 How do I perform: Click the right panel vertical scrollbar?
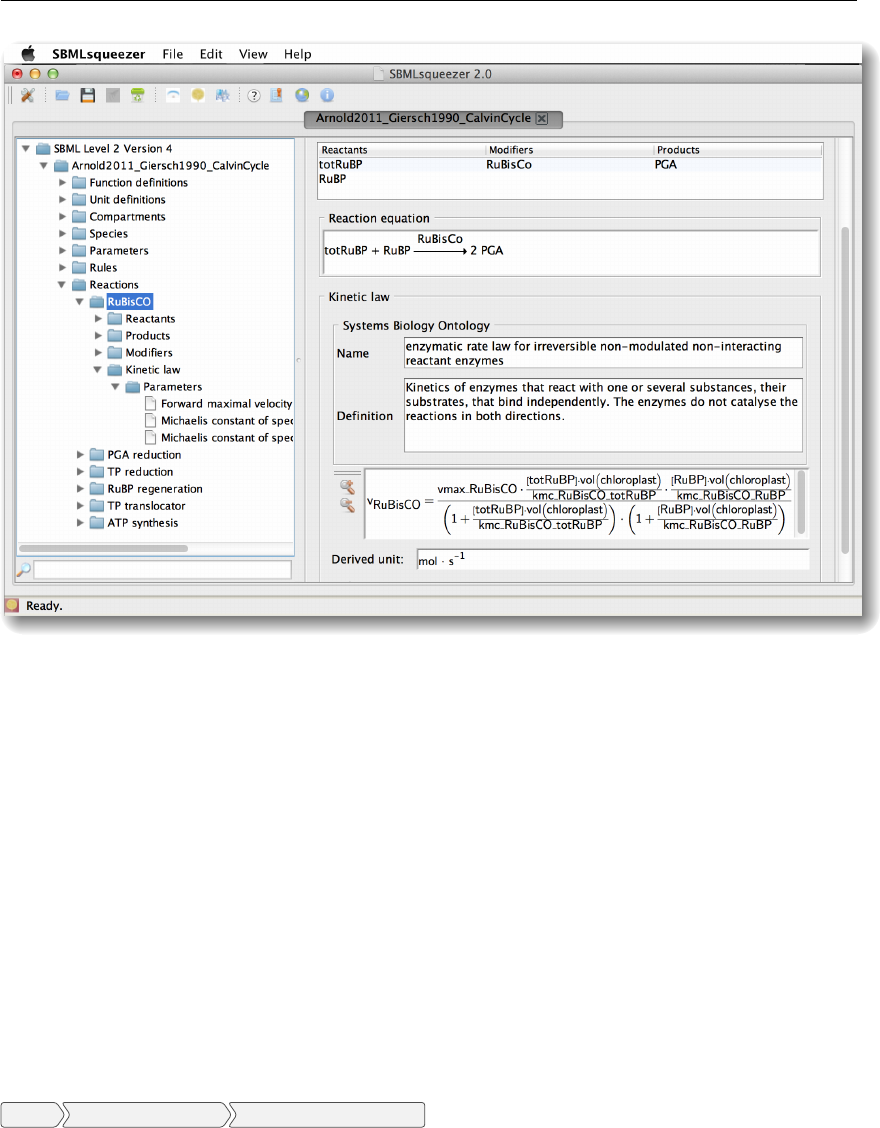[x=845, y=390]
